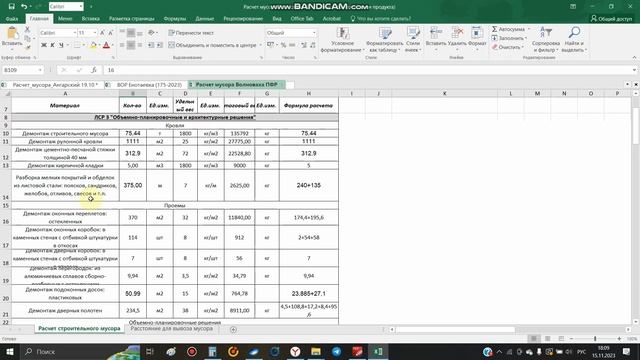
Task: Increase the font size
Action: 102,33
